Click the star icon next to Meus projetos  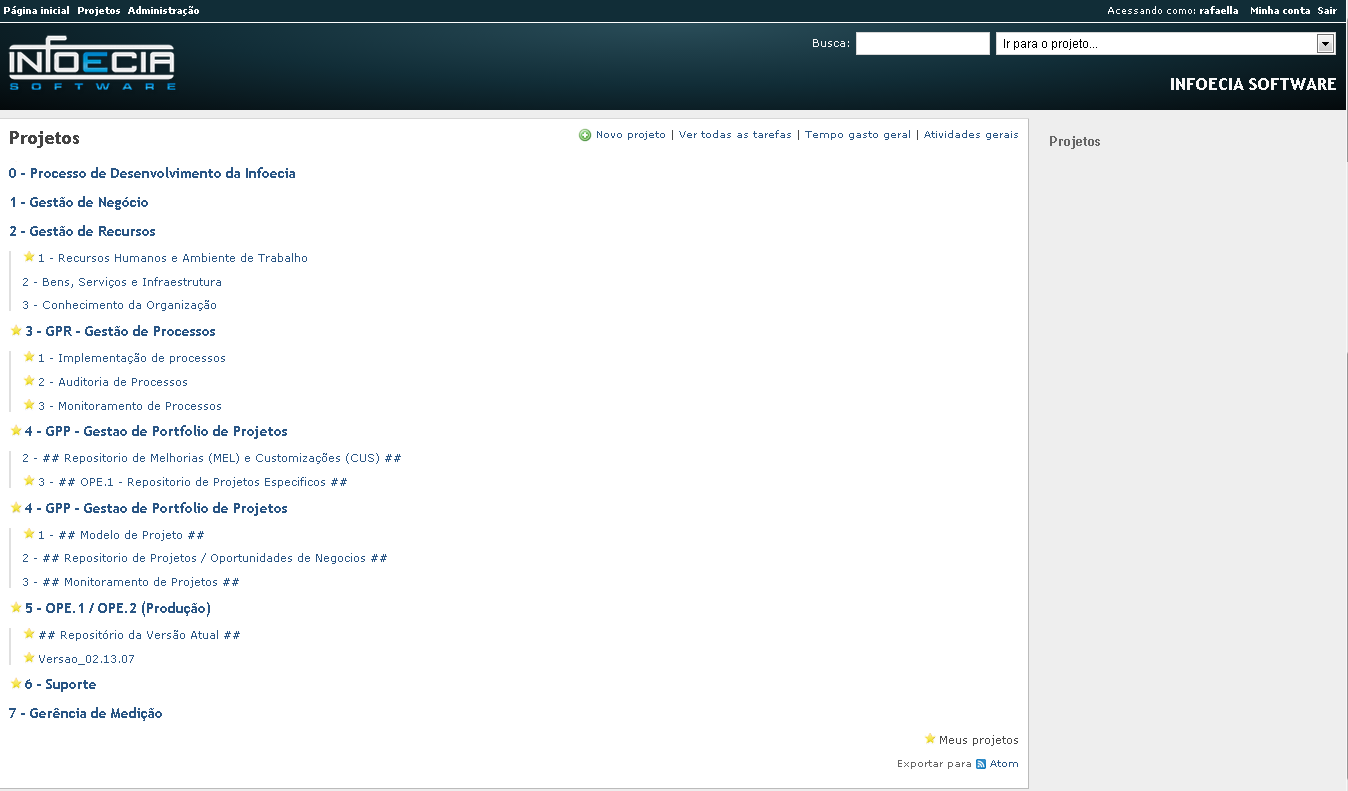[930, 739]
